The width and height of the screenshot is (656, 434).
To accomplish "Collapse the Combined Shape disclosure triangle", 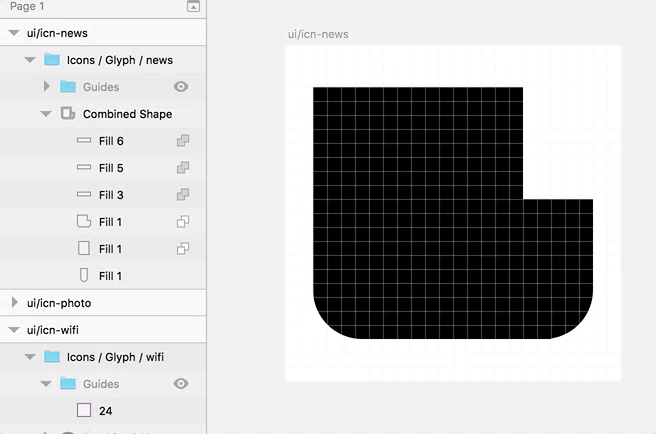I will 46,114.
